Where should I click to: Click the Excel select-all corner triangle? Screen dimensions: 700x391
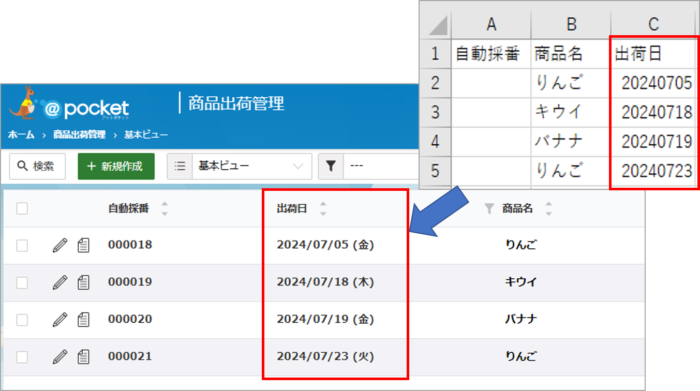[438, 25]
